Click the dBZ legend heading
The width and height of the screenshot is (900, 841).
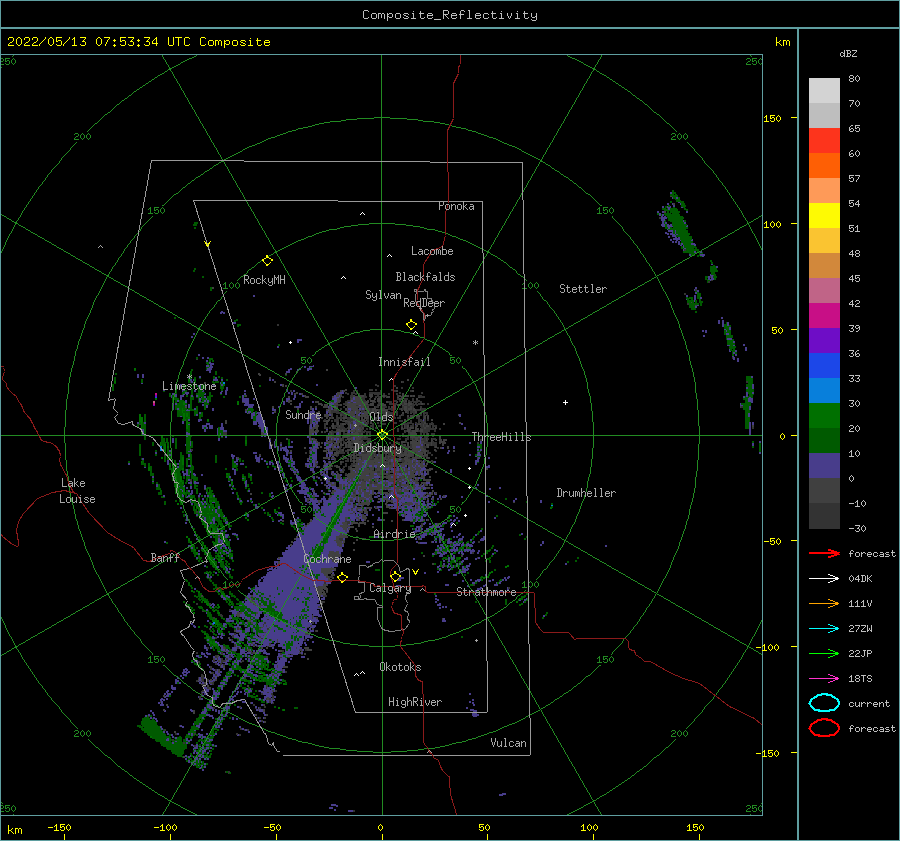[x=848, y=53]
